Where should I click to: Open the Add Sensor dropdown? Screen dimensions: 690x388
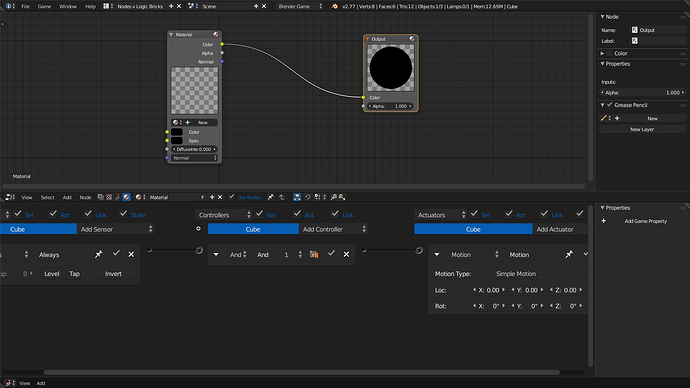click(116, 229)
